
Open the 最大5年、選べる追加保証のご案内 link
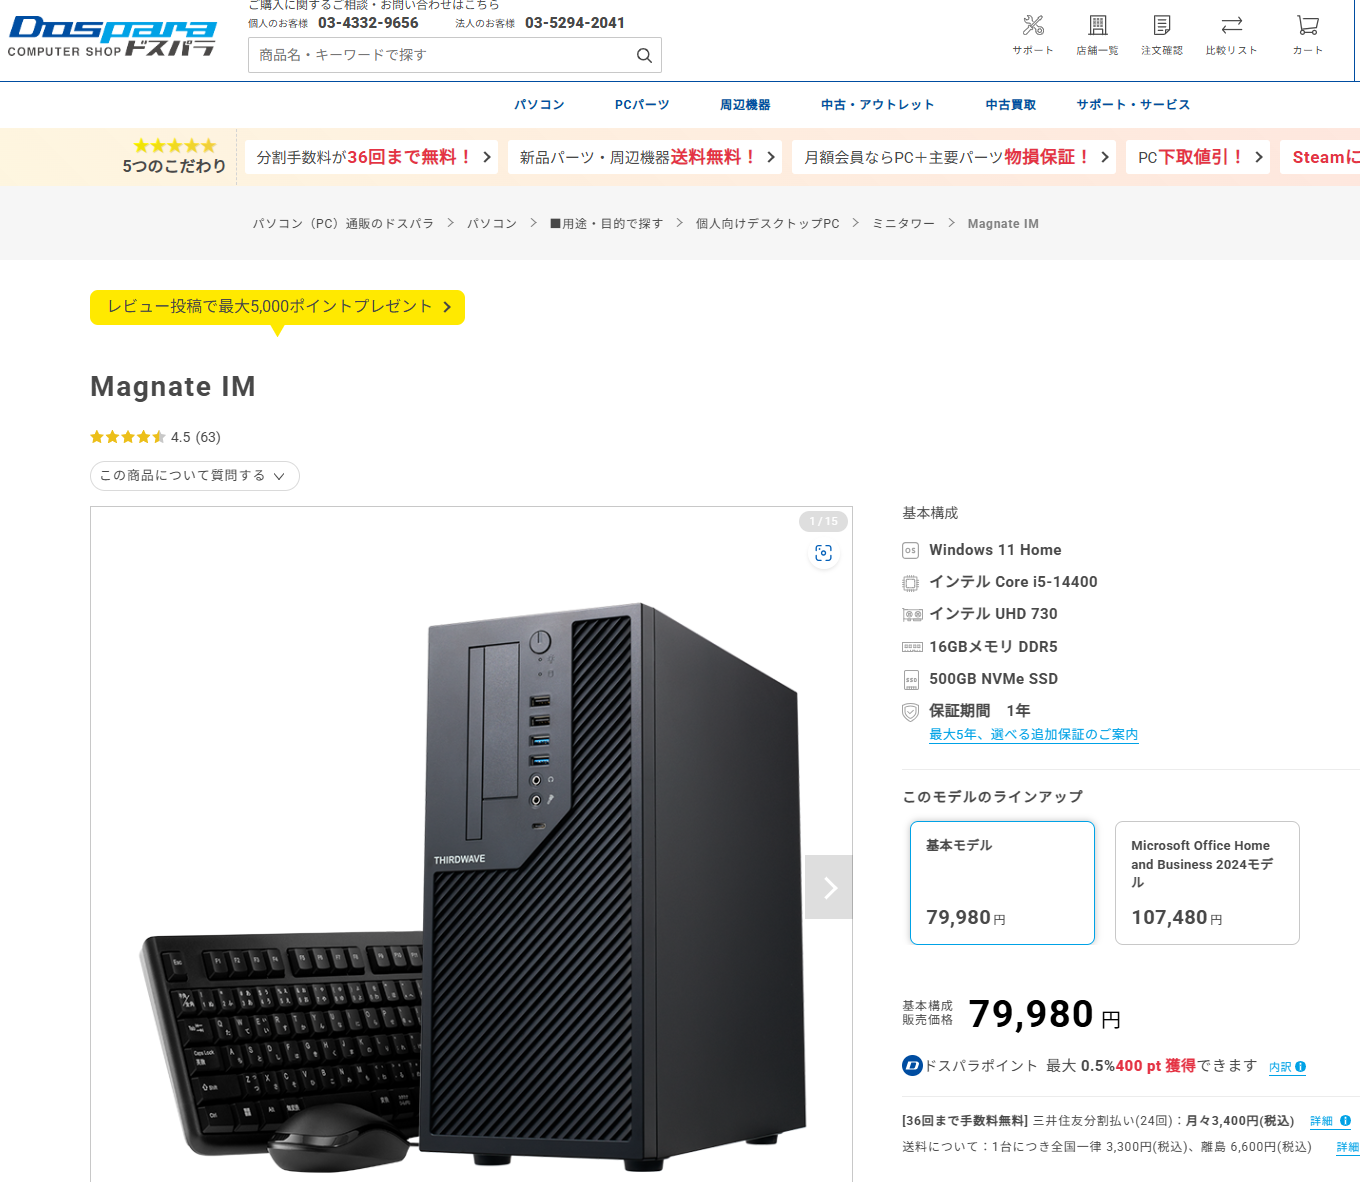(x=1033, y=734)
